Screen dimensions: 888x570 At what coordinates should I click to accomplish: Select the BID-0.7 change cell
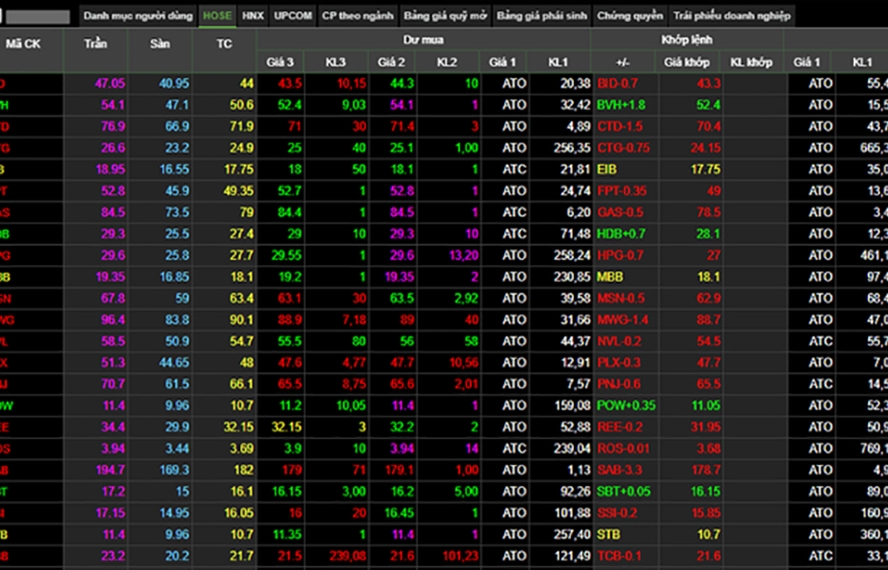tap(617, 83)
